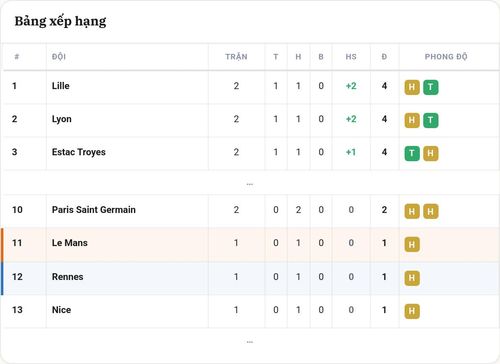This screenshot has height=364, width=500.
Task: Sort by the TRẬN column header
Action: click(236, 57)
